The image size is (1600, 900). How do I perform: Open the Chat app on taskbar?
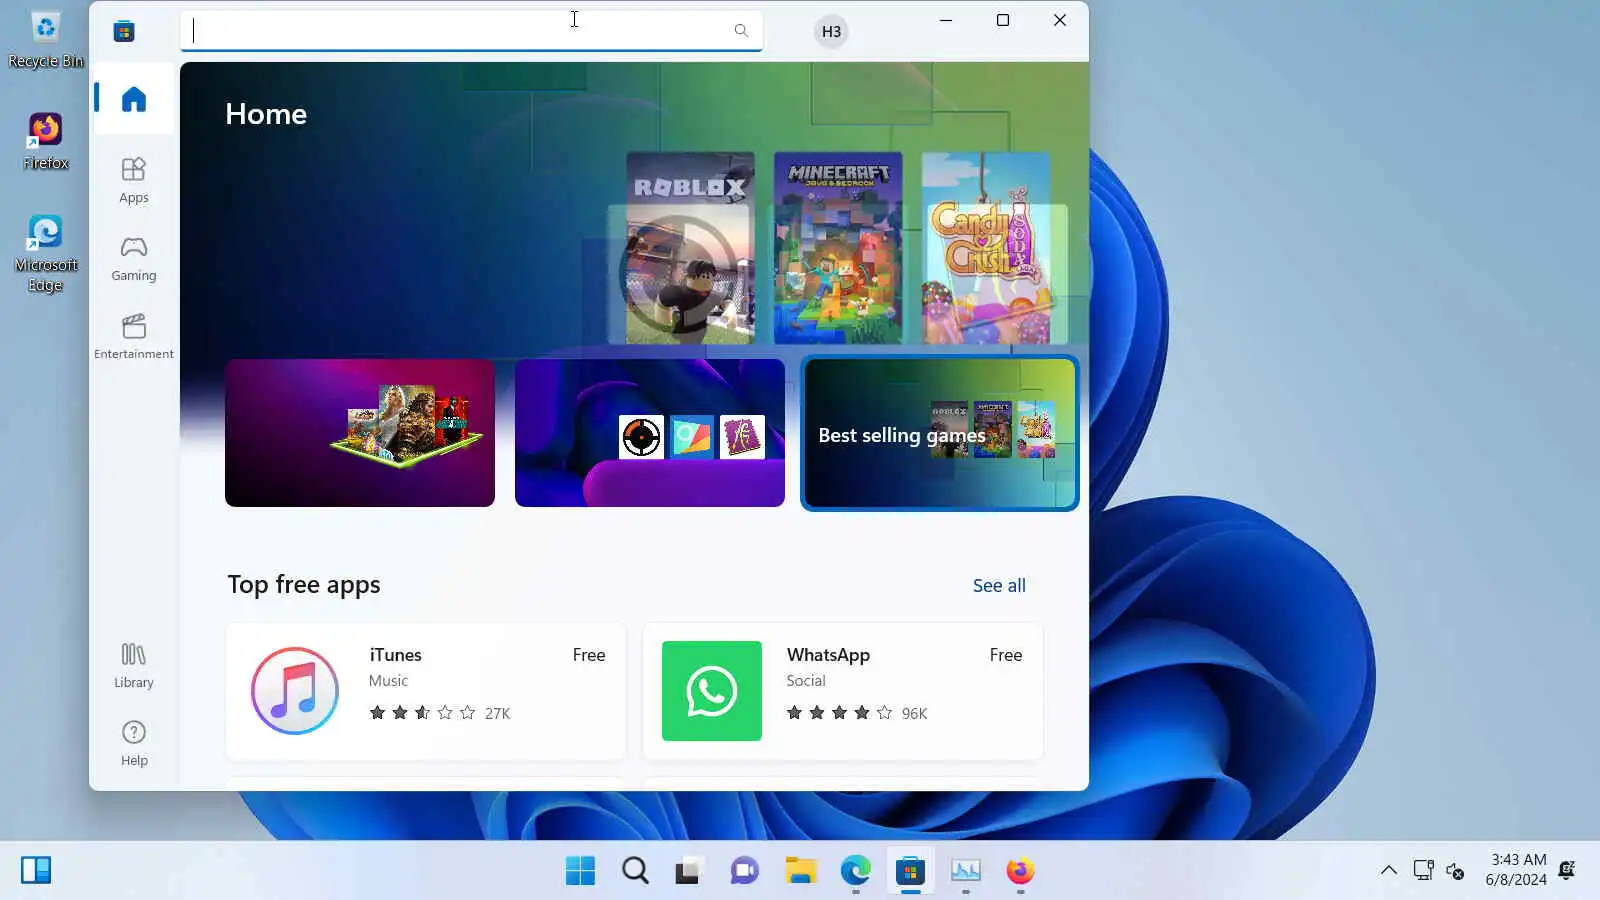click(744, 871)
